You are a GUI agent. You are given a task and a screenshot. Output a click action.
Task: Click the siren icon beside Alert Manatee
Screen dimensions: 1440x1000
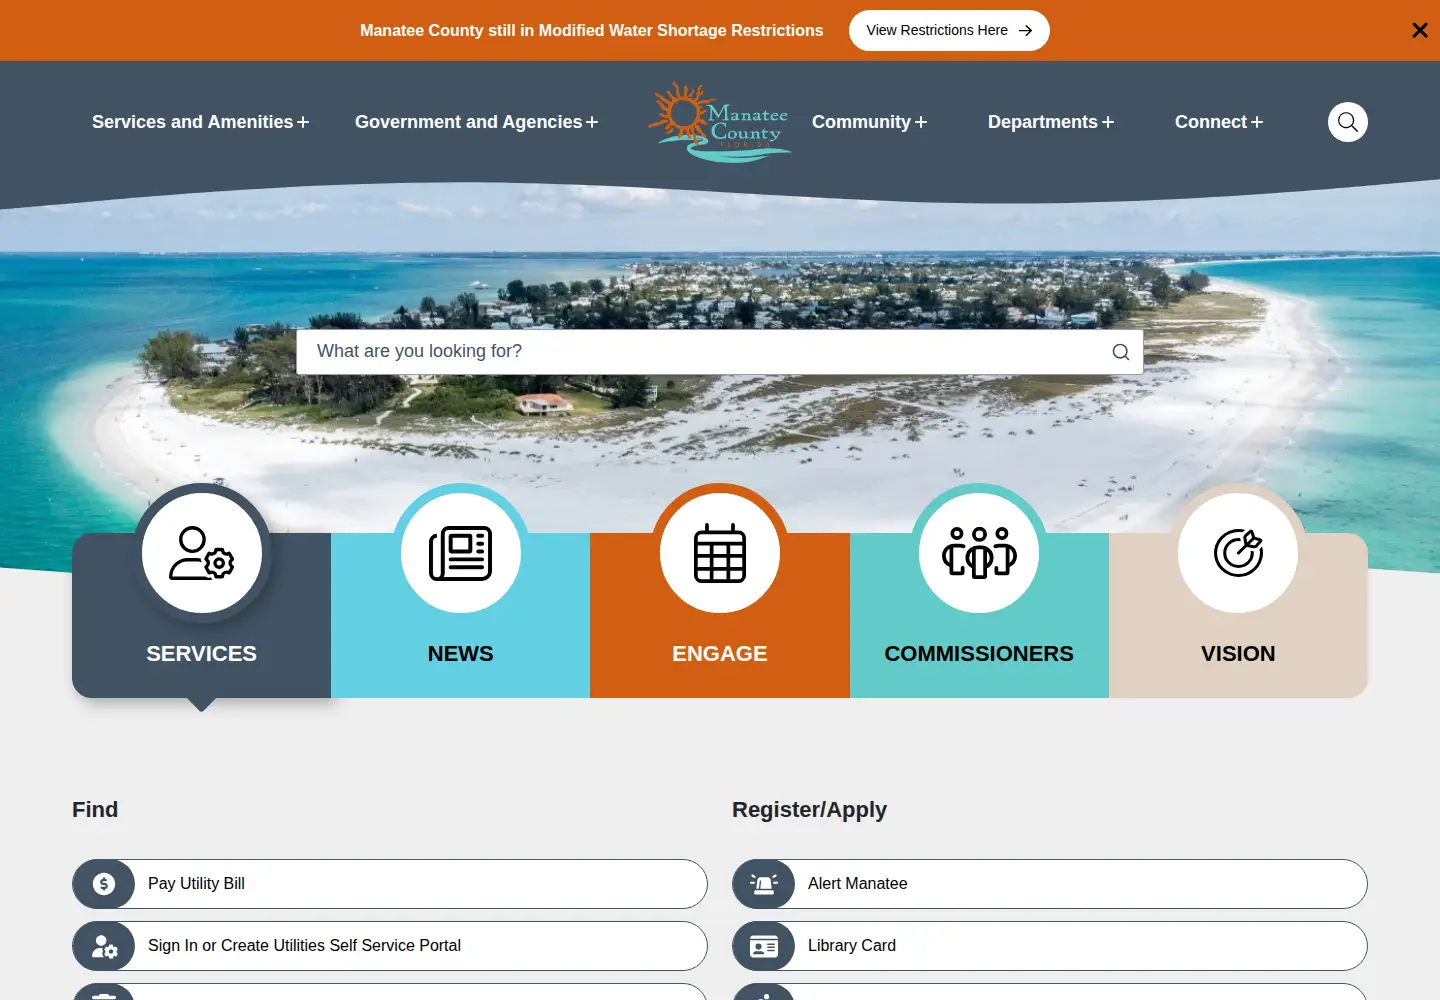764,884
